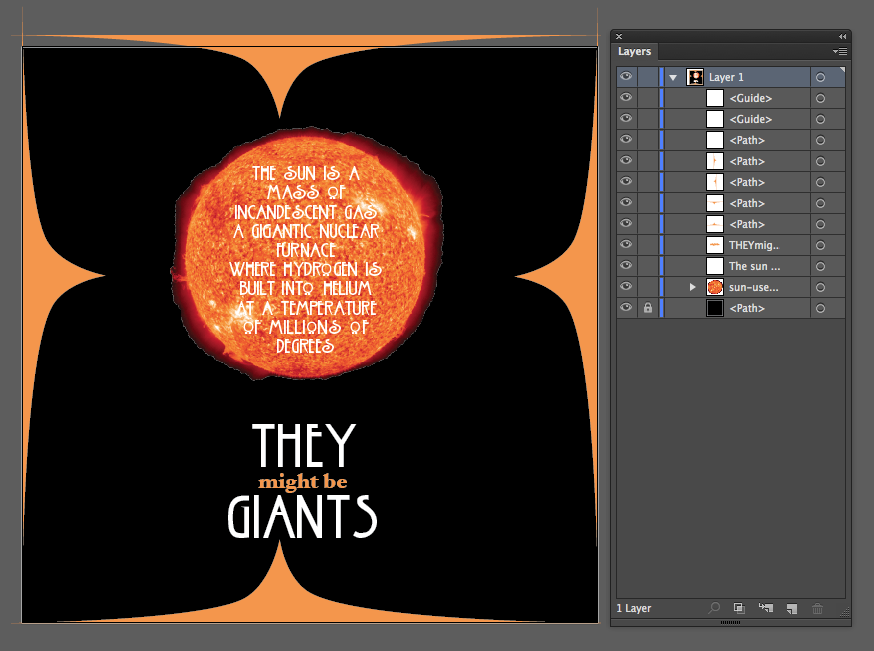
Task: Click the Delete Selection trash icon
Action: pos(817,608)
